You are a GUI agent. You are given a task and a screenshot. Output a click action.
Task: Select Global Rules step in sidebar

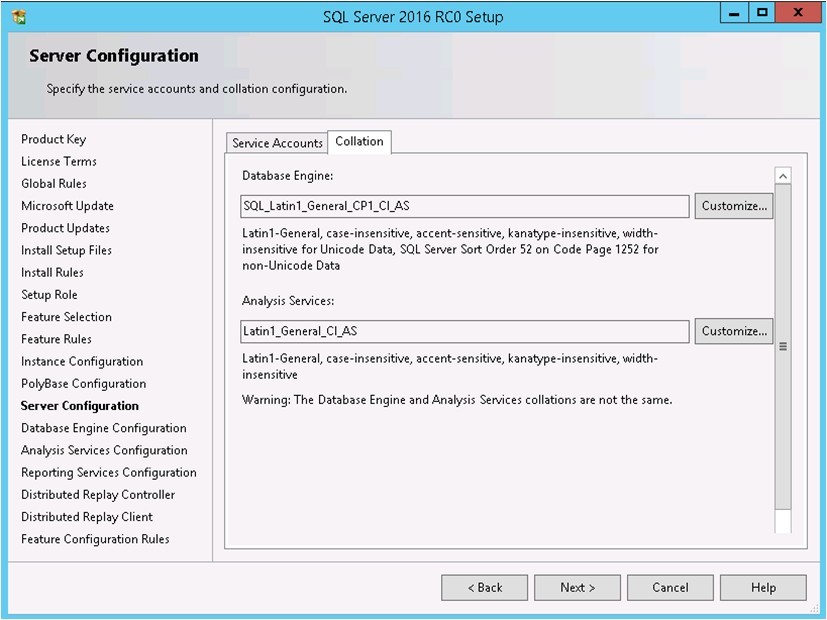point(54,183)
